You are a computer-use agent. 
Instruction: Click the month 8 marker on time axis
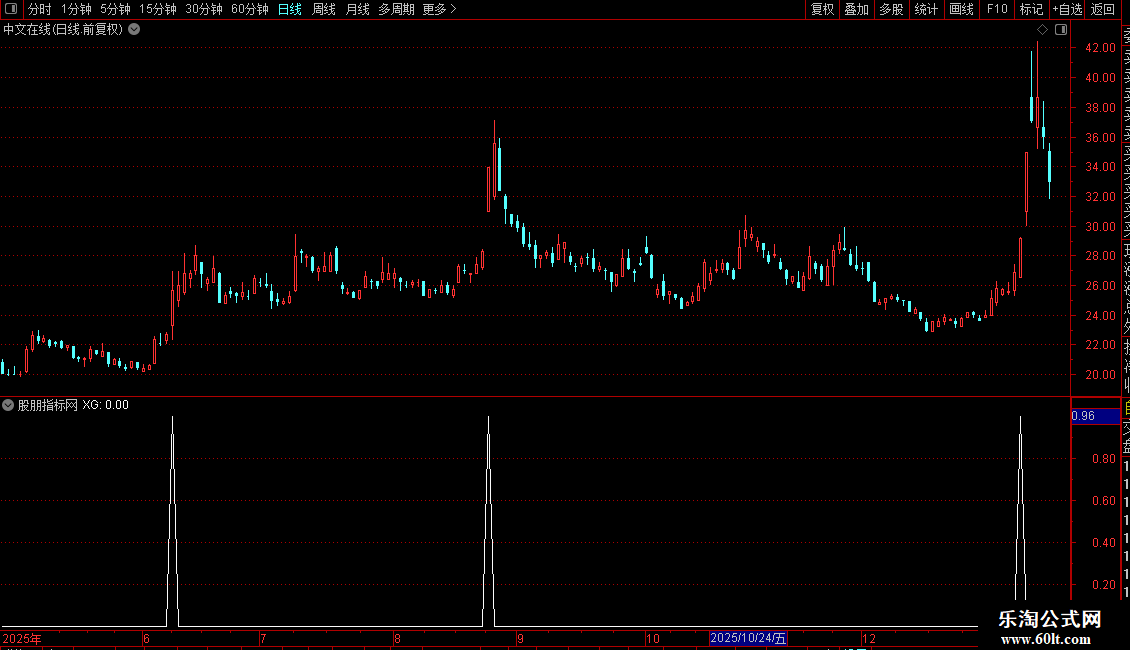tap(397, 638)
